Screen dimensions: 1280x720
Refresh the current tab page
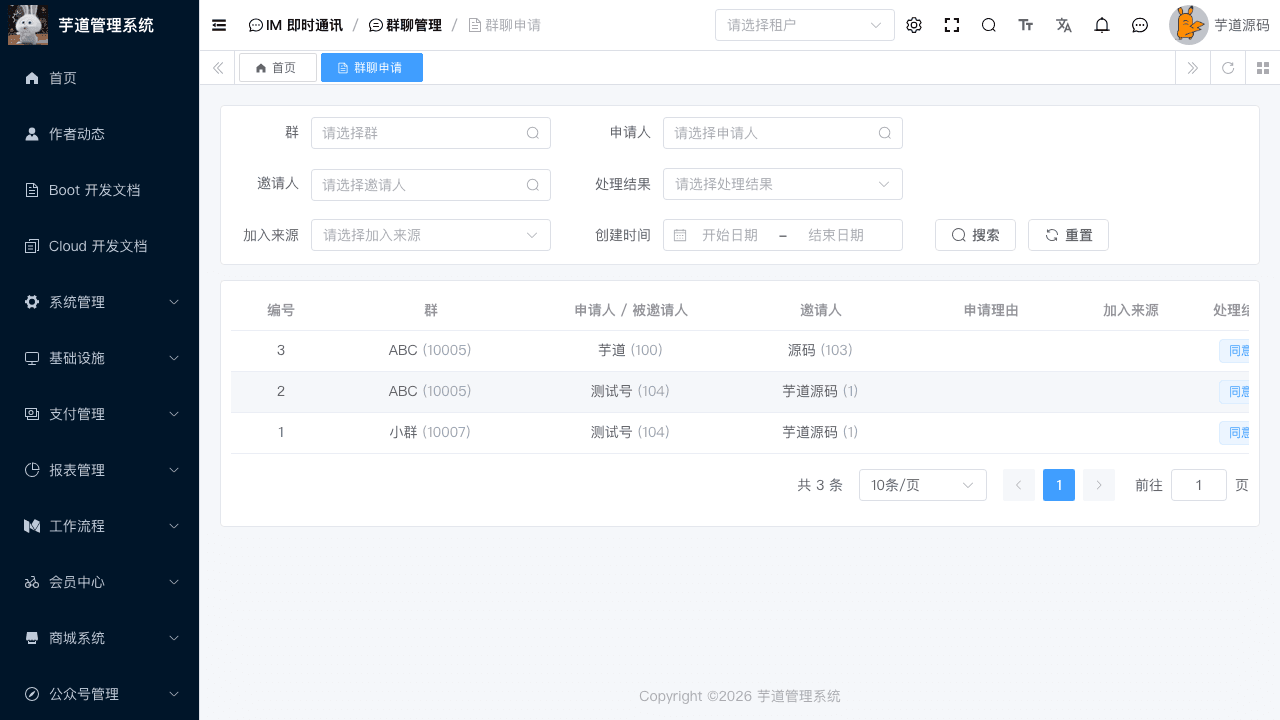point(1228,68)
